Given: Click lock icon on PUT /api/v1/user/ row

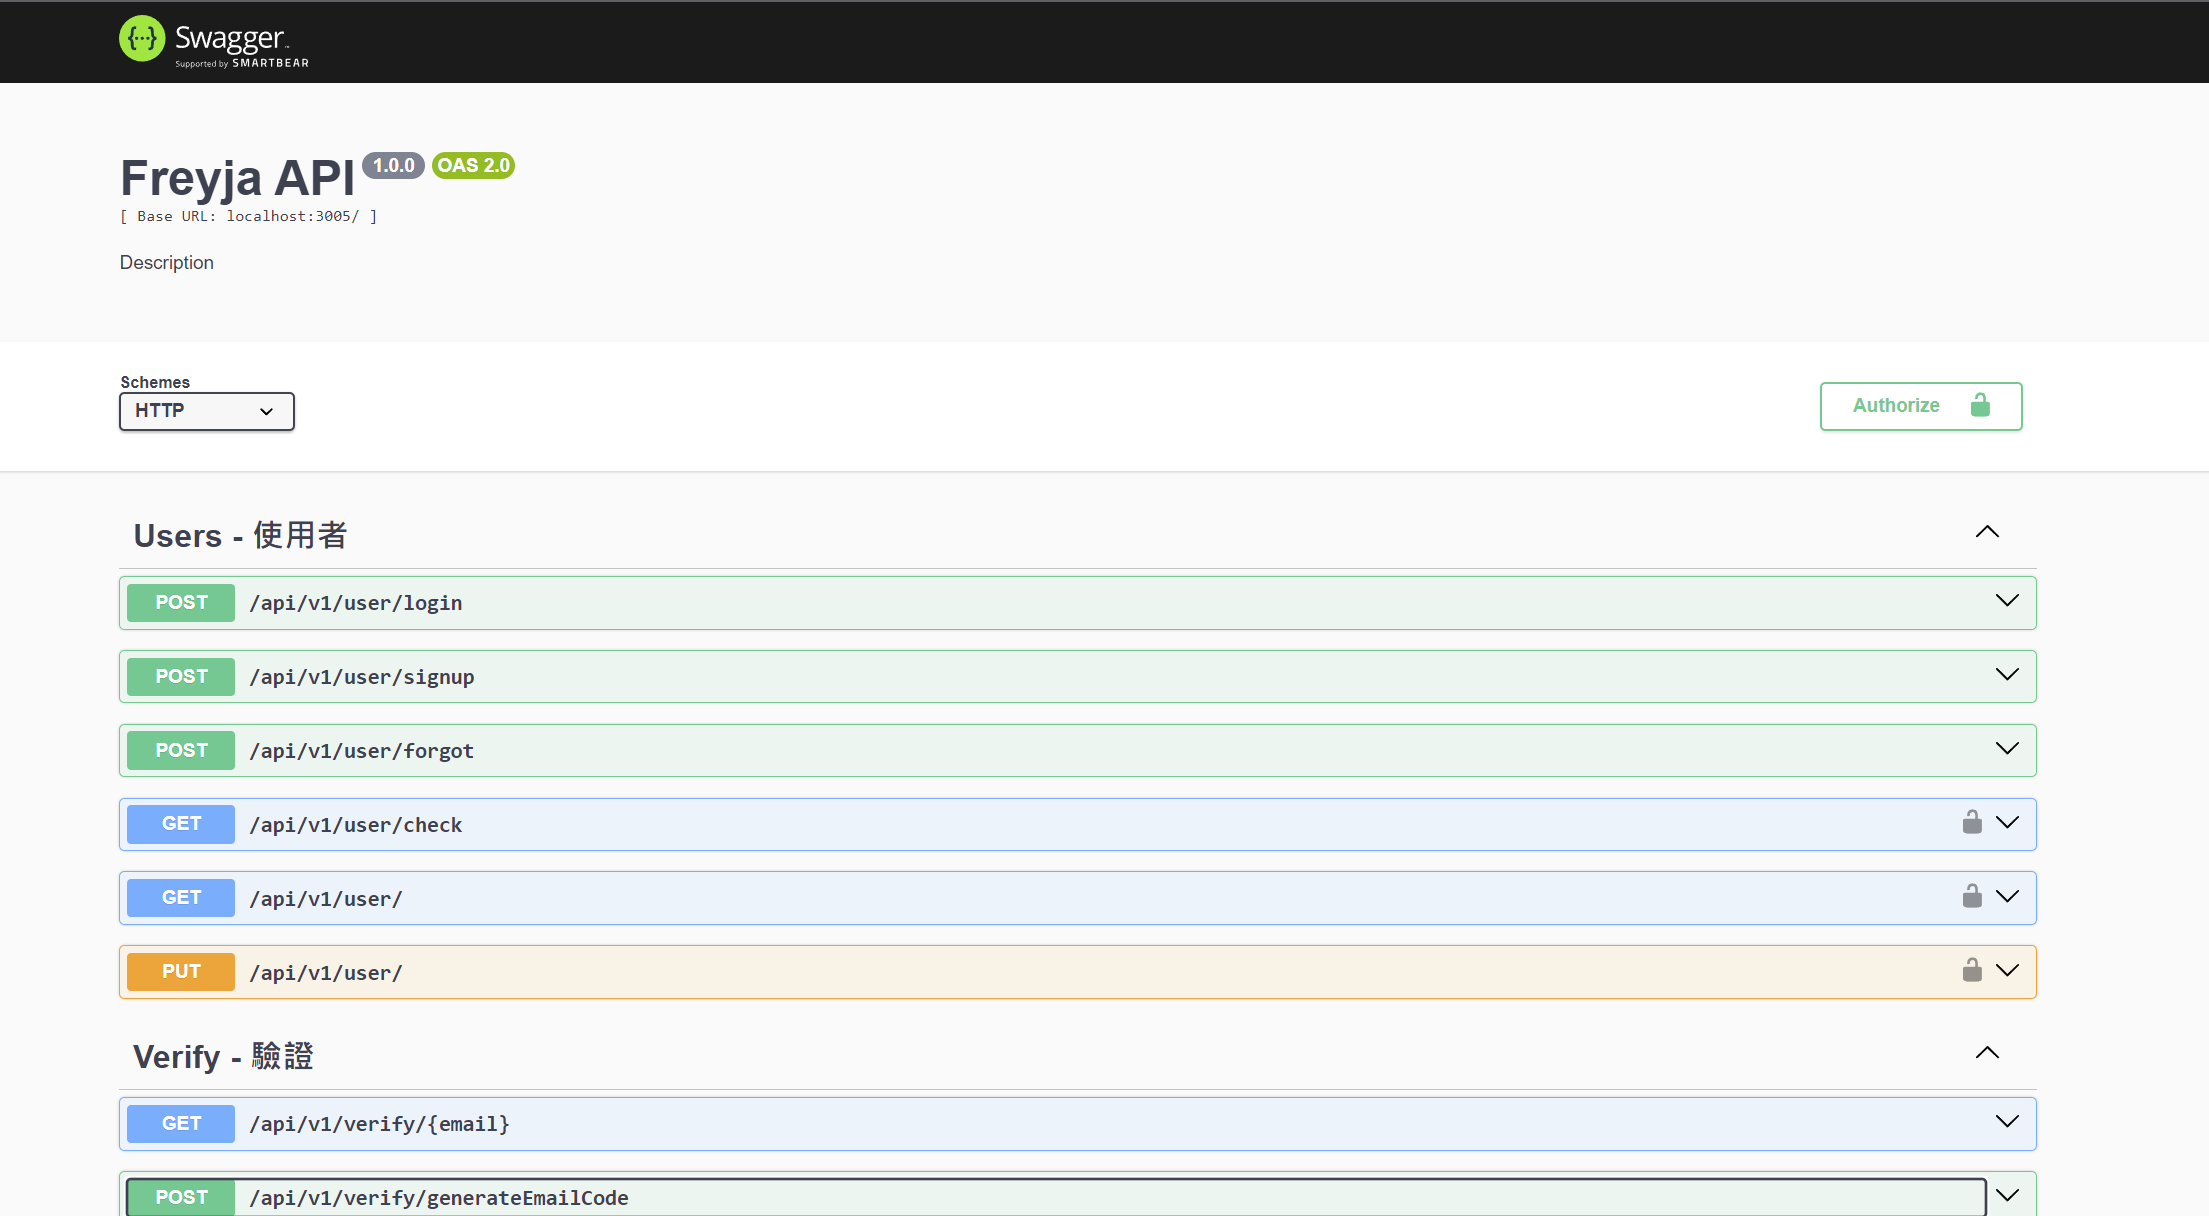Looking at the screenshot, I should tap(1971, 970).
